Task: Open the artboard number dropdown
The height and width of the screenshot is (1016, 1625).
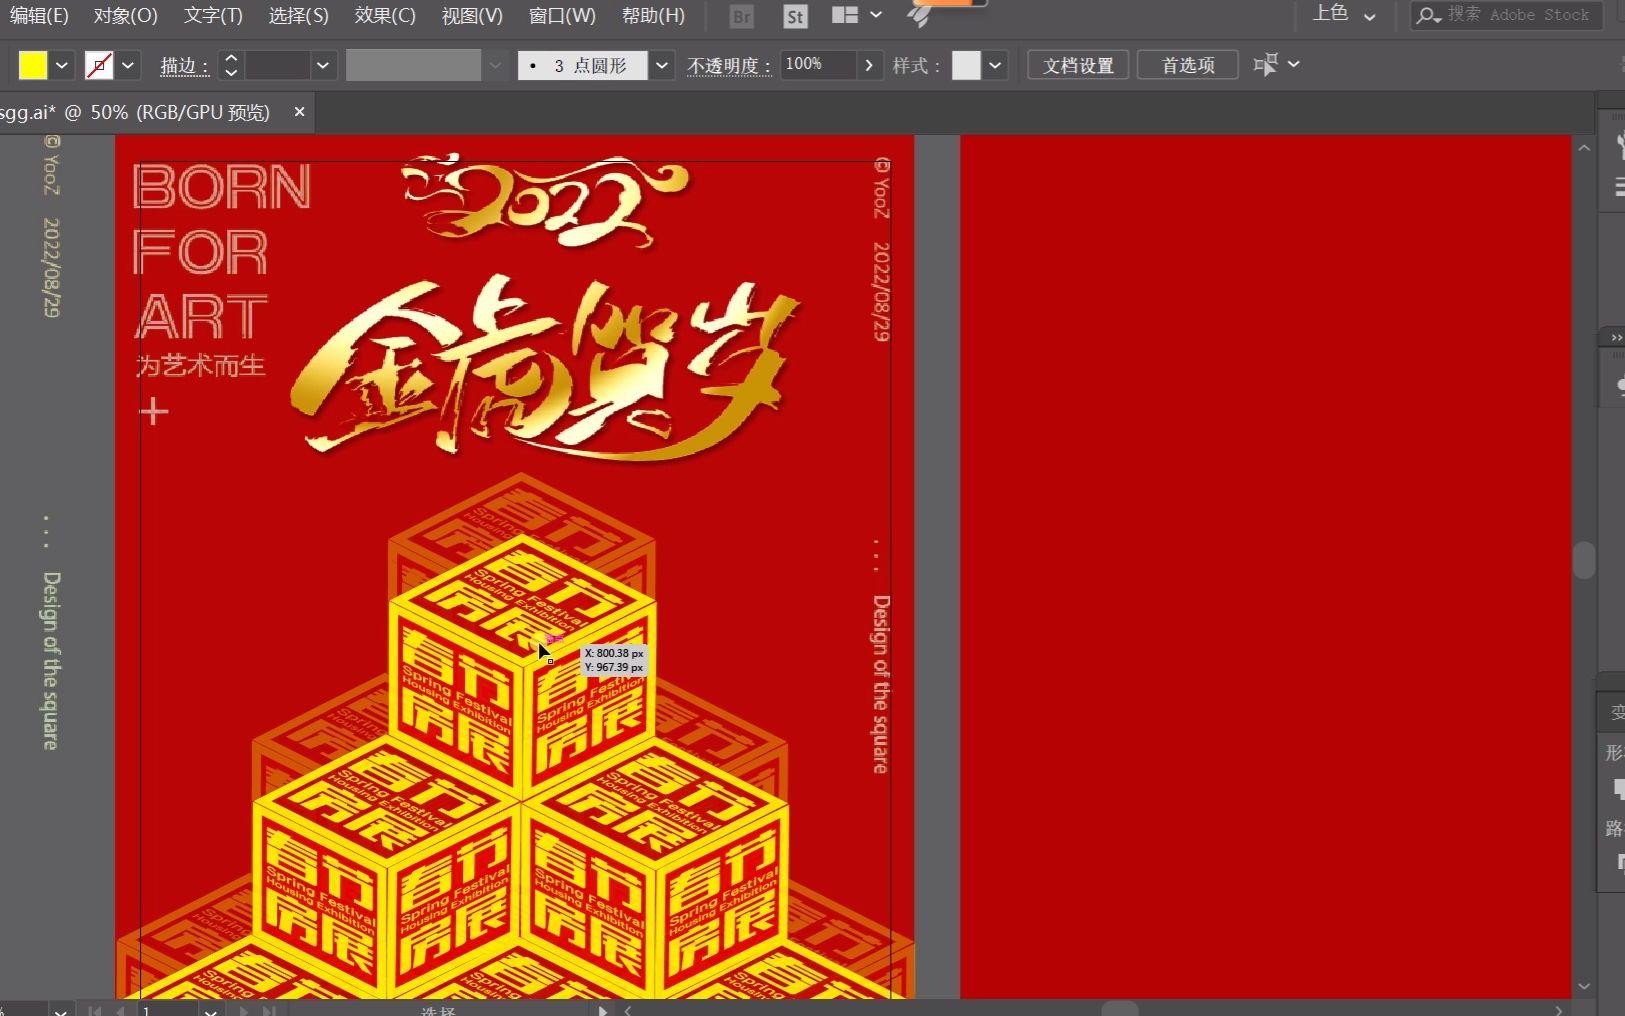Action: click(211, 1011)
